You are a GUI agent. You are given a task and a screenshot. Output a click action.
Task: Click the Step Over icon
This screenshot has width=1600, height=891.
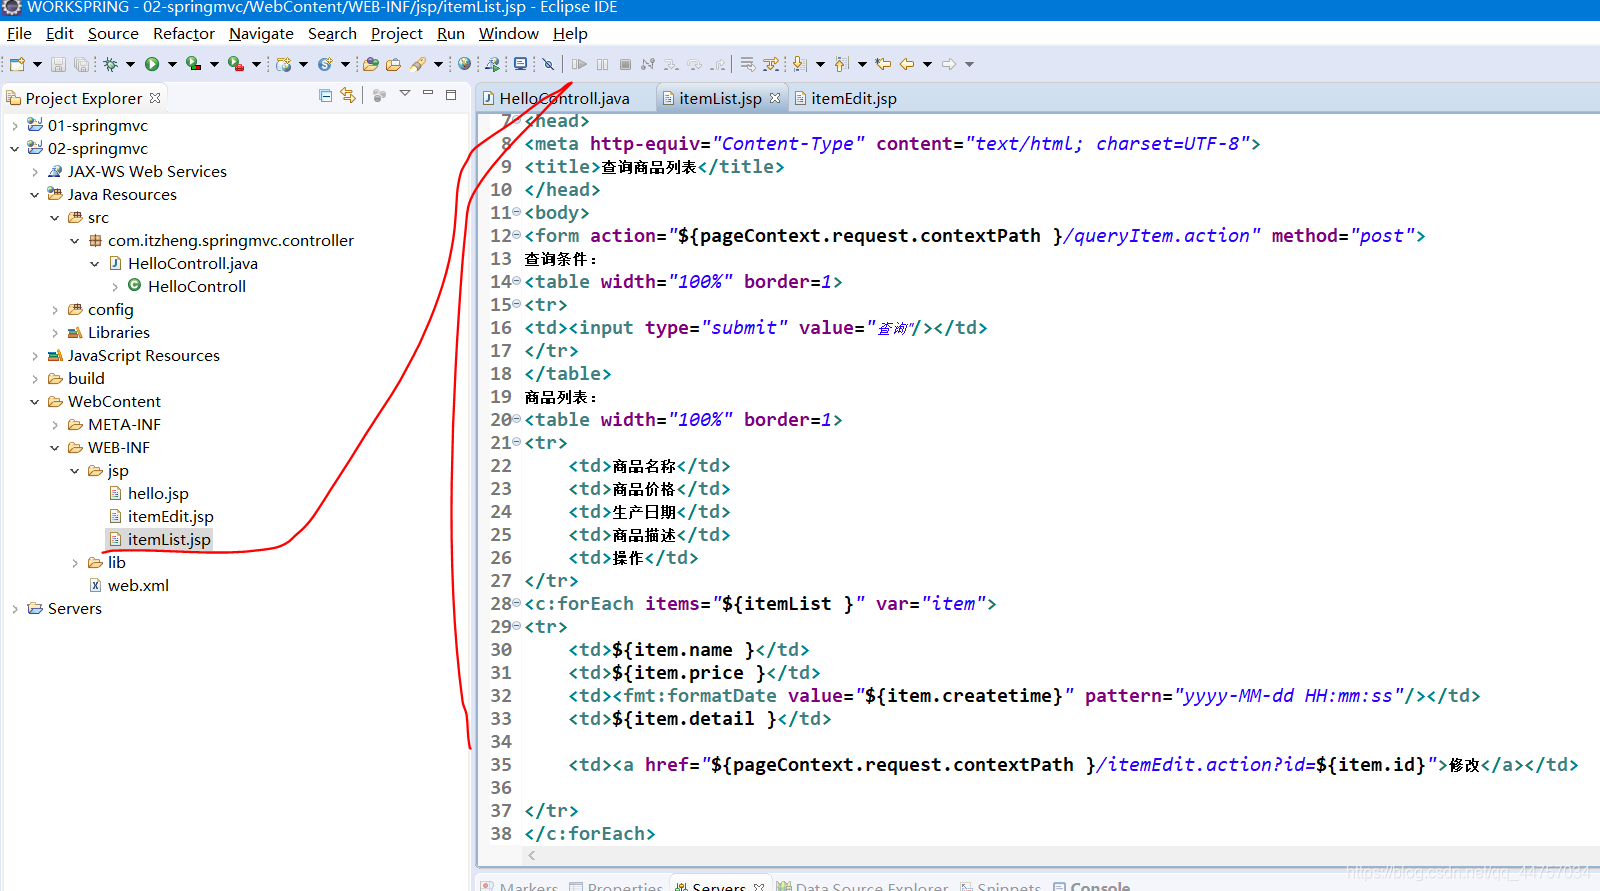[x=694, y=64]
